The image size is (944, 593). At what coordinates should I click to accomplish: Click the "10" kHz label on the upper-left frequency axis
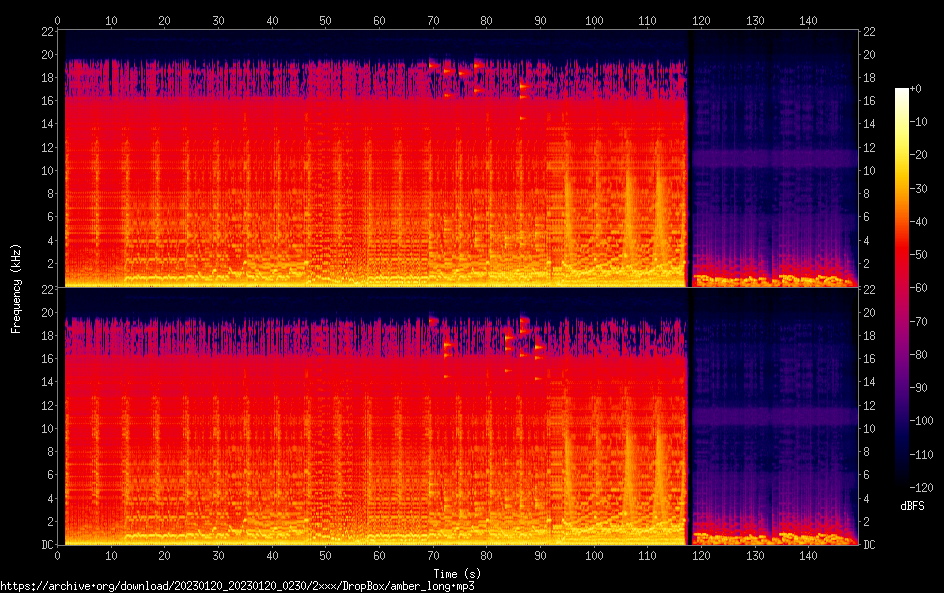pyautogui.click(x=46, y=170)
